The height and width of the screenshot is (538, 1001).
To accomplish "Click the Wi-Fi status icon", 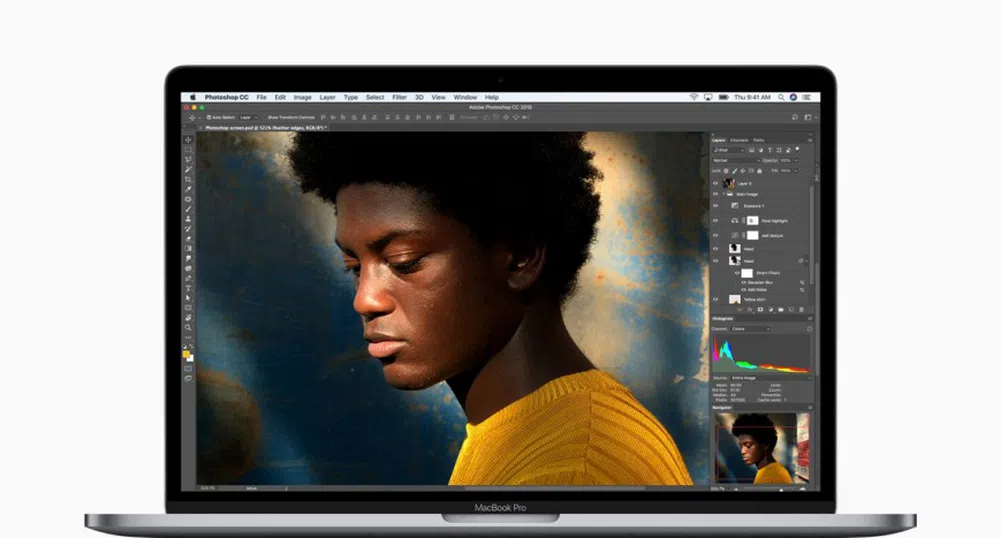I will pos(694,97).
